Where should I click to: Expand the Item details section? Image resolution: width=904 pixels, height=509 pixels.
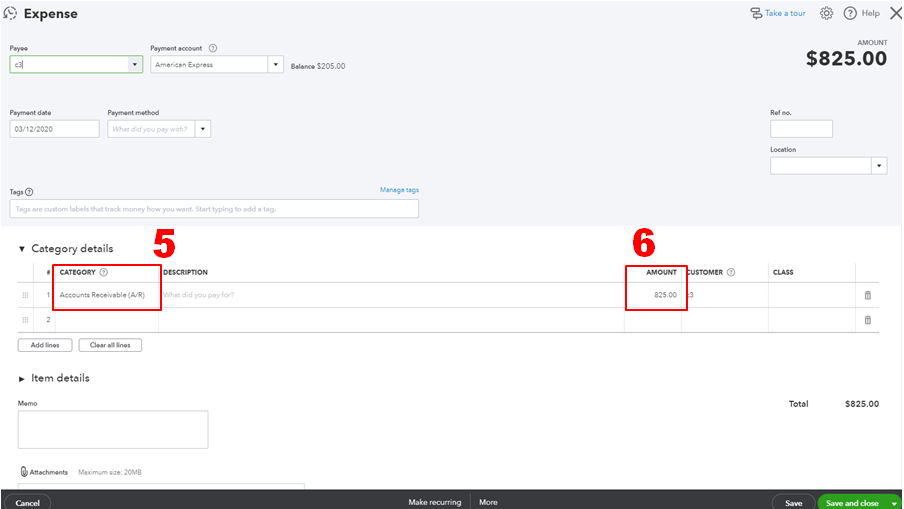pyautogui.click(x=22, y=379)
